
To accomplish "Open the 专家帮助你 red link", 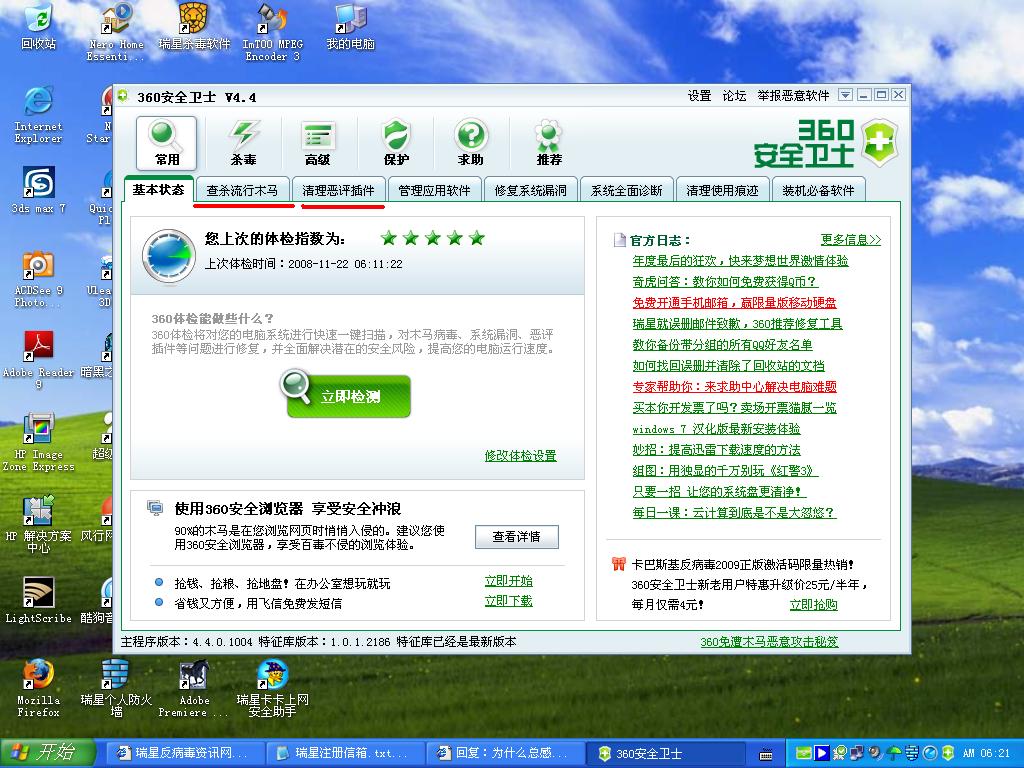I will (735, 387).
